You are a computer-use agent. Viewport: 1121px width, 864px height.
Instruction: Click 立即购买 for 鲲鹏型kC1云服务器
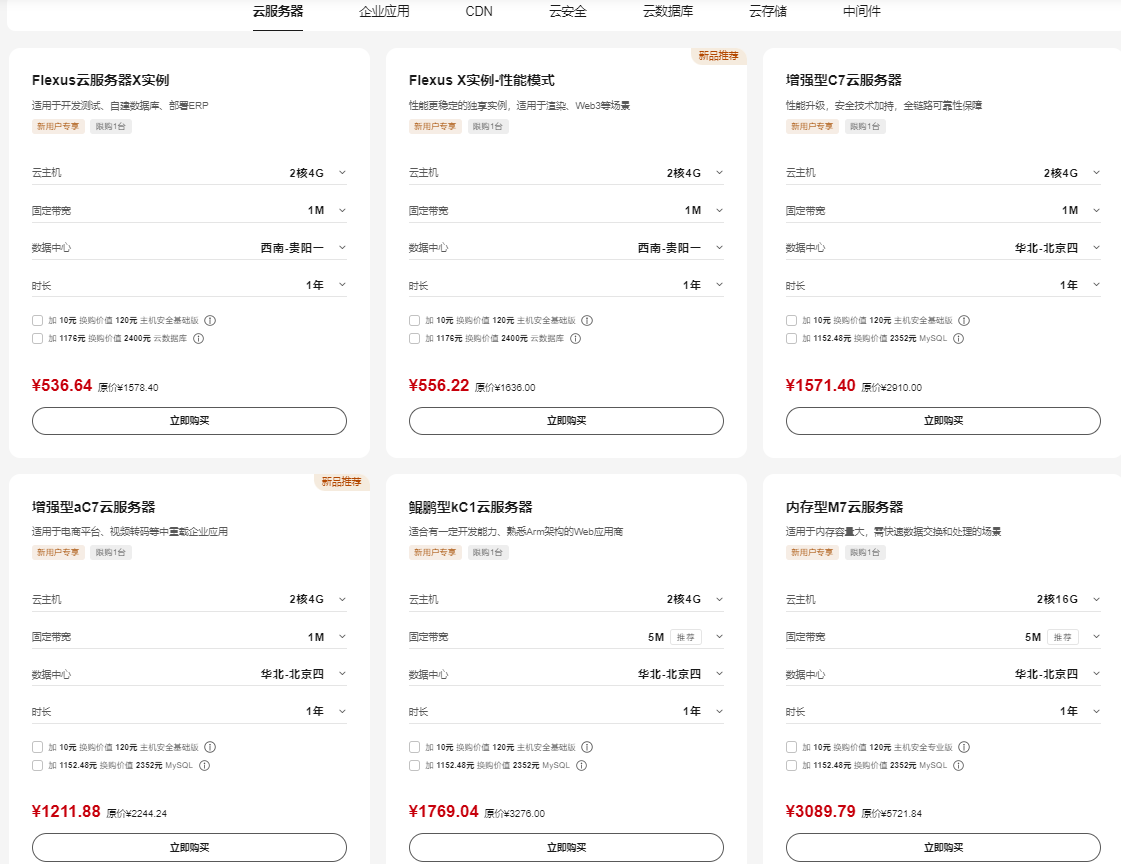coord(566,848)
